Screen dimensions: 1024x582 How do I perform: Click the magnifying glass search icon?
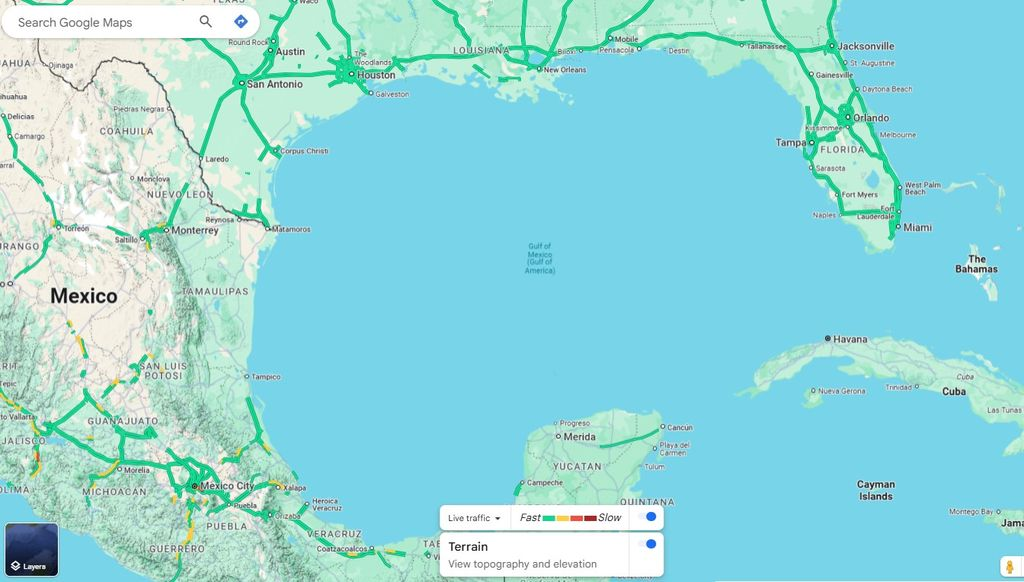[x=206, y=22]
